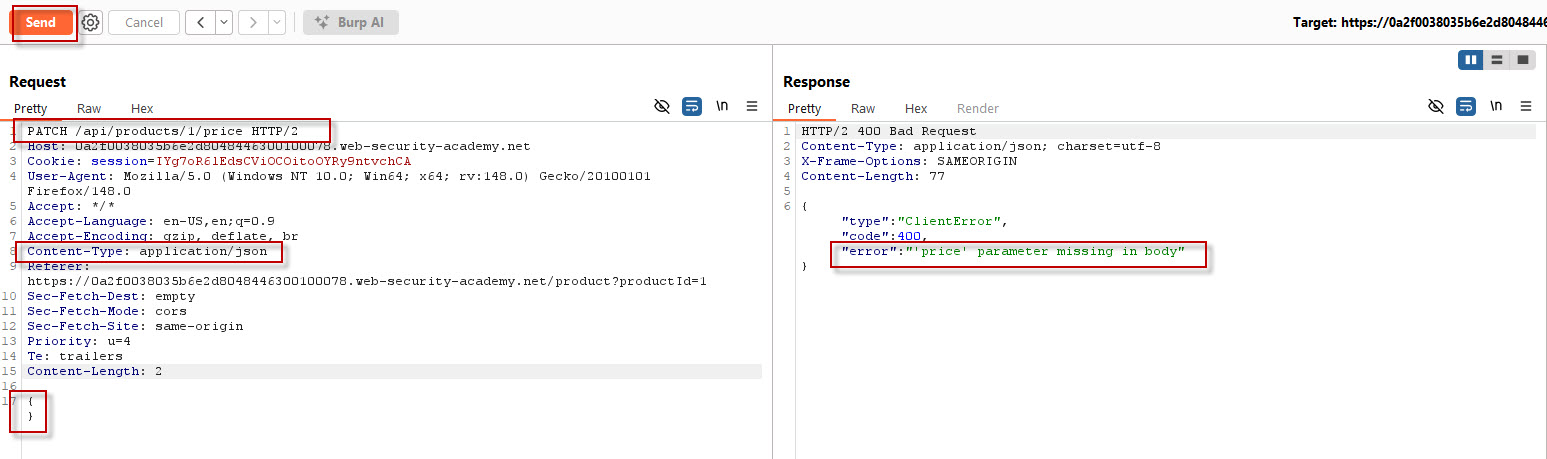The width and height of the screenshot is (1547, 459).
Task: Select top-bottom vertical layout view
Action: pyautogui.click(x=1497, y=60)
